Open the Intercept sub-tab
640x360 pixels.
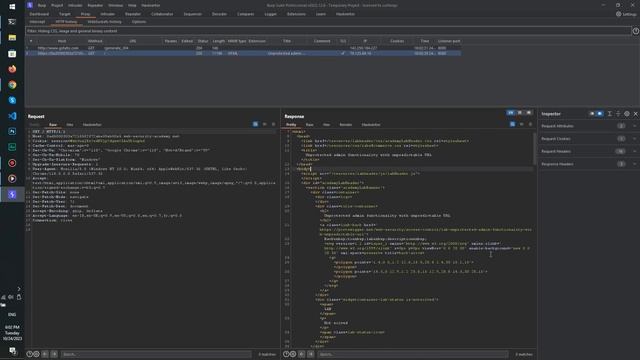tap(37, 22)
